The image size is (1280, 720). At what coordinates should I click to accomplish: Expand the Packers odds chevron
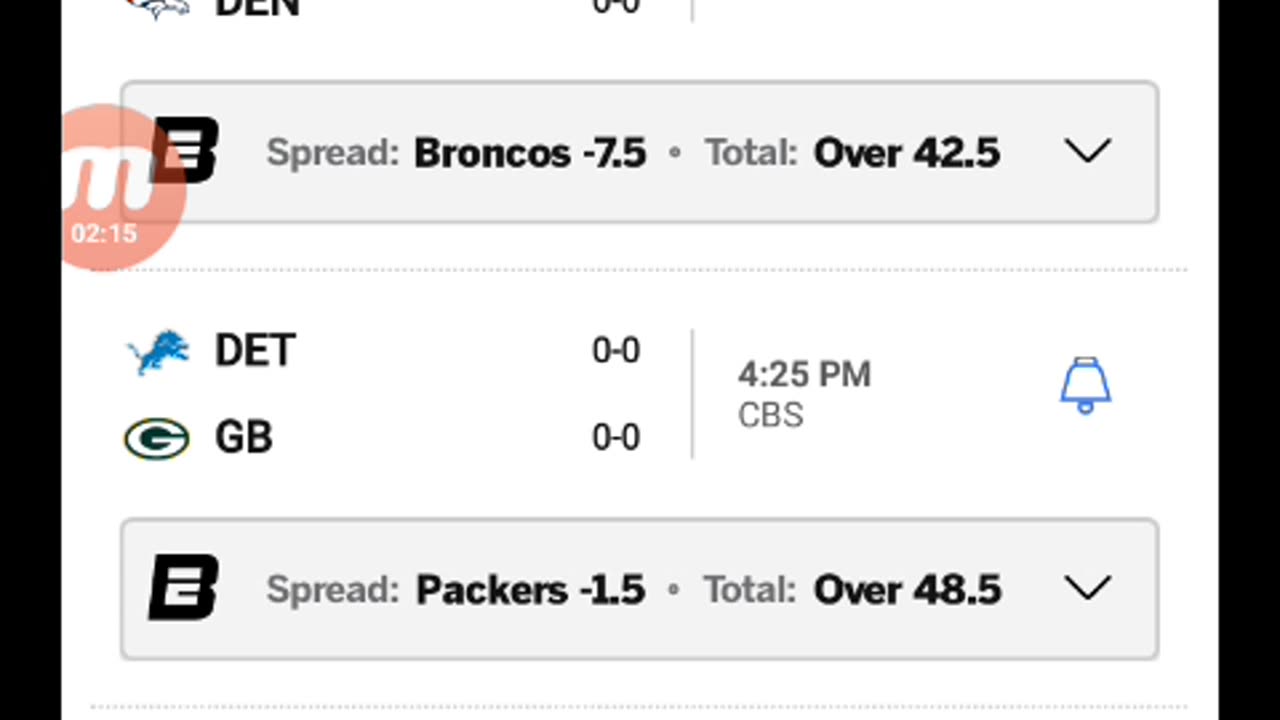pos(1088,588)
